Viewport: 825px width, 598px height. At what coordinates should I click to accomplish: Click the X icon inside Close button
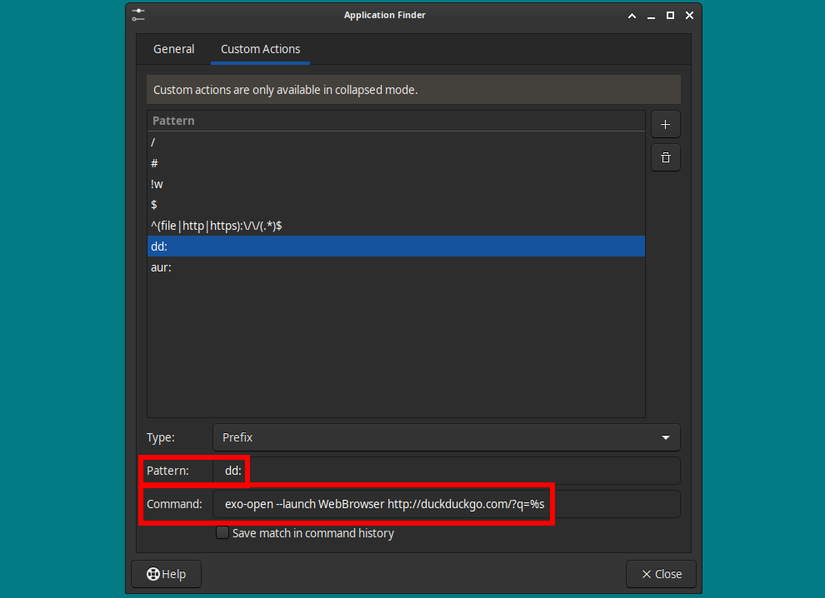coord(644,573)
